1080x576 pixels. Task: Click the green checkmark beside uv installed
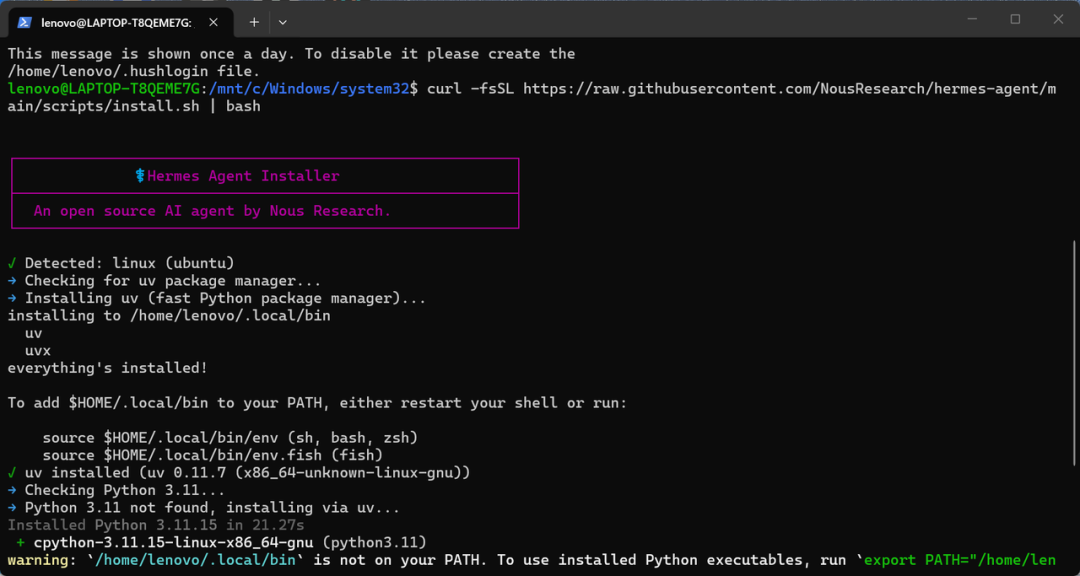click(12, 473)
